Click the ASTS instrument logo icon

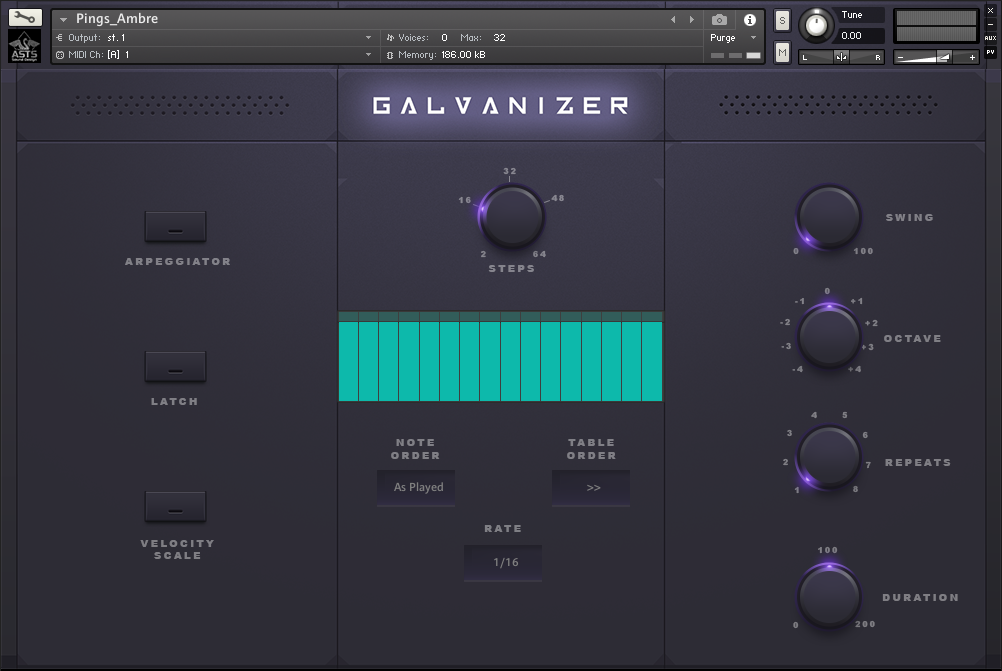25,46
